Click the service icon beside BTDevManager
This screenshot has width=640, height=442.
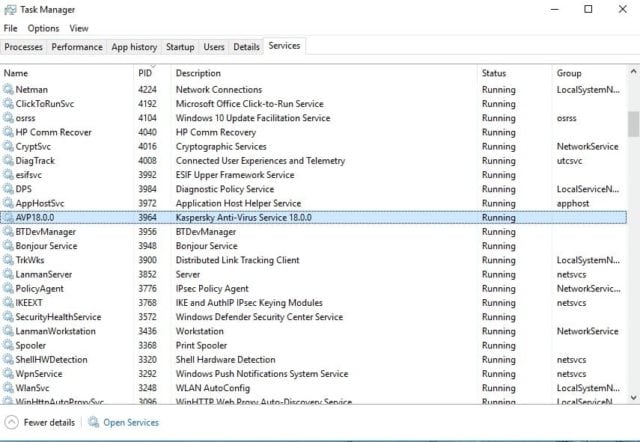8,231
